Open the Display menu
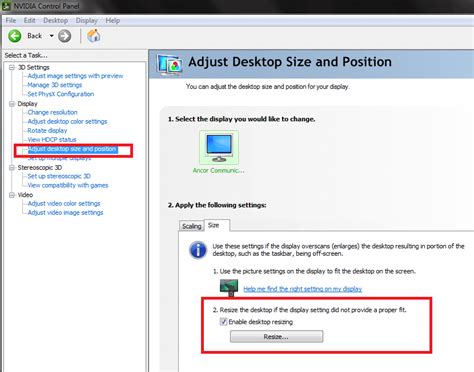This screenshot has height=372, width=474. [86, 21]
